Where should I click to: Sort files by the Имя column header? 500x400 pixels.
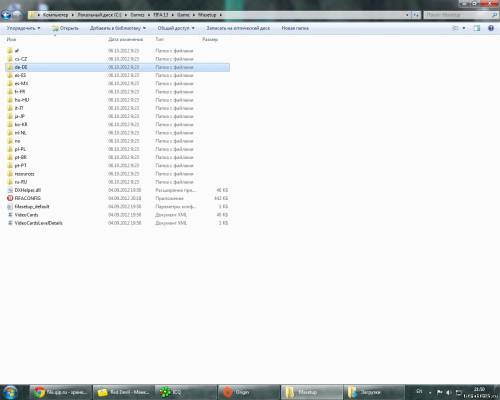pyautogui.click(x=11, y=39)
